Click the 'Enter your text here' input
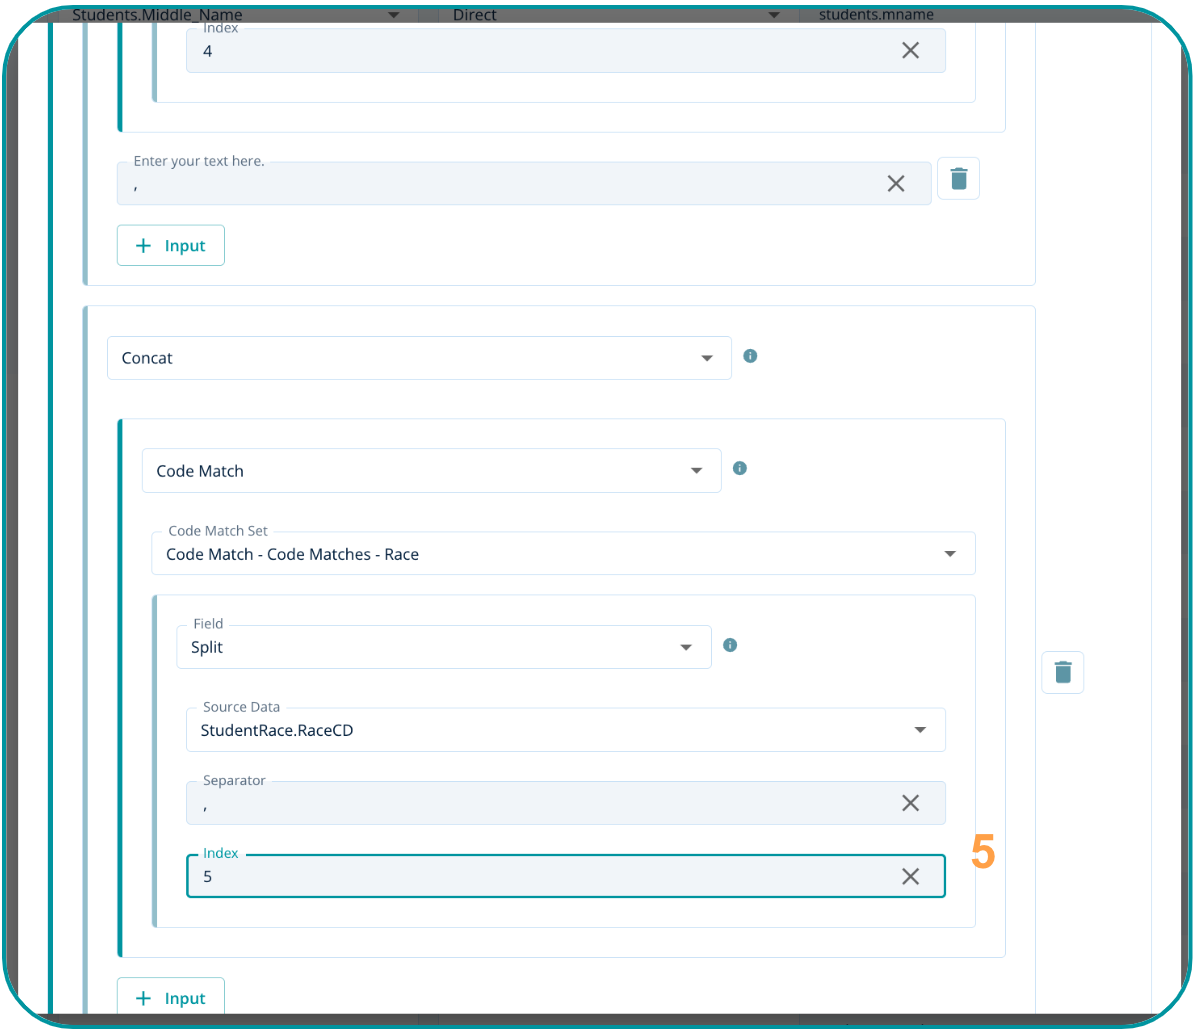This screenshot has width=1194, height=1033. point(500,184)
